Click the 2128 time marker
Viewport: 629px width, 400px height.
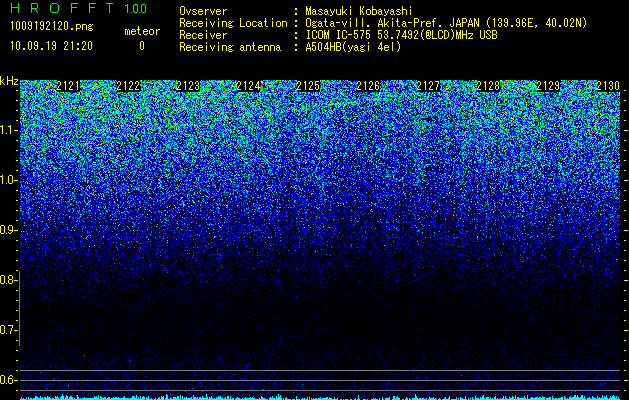[488, 86]
